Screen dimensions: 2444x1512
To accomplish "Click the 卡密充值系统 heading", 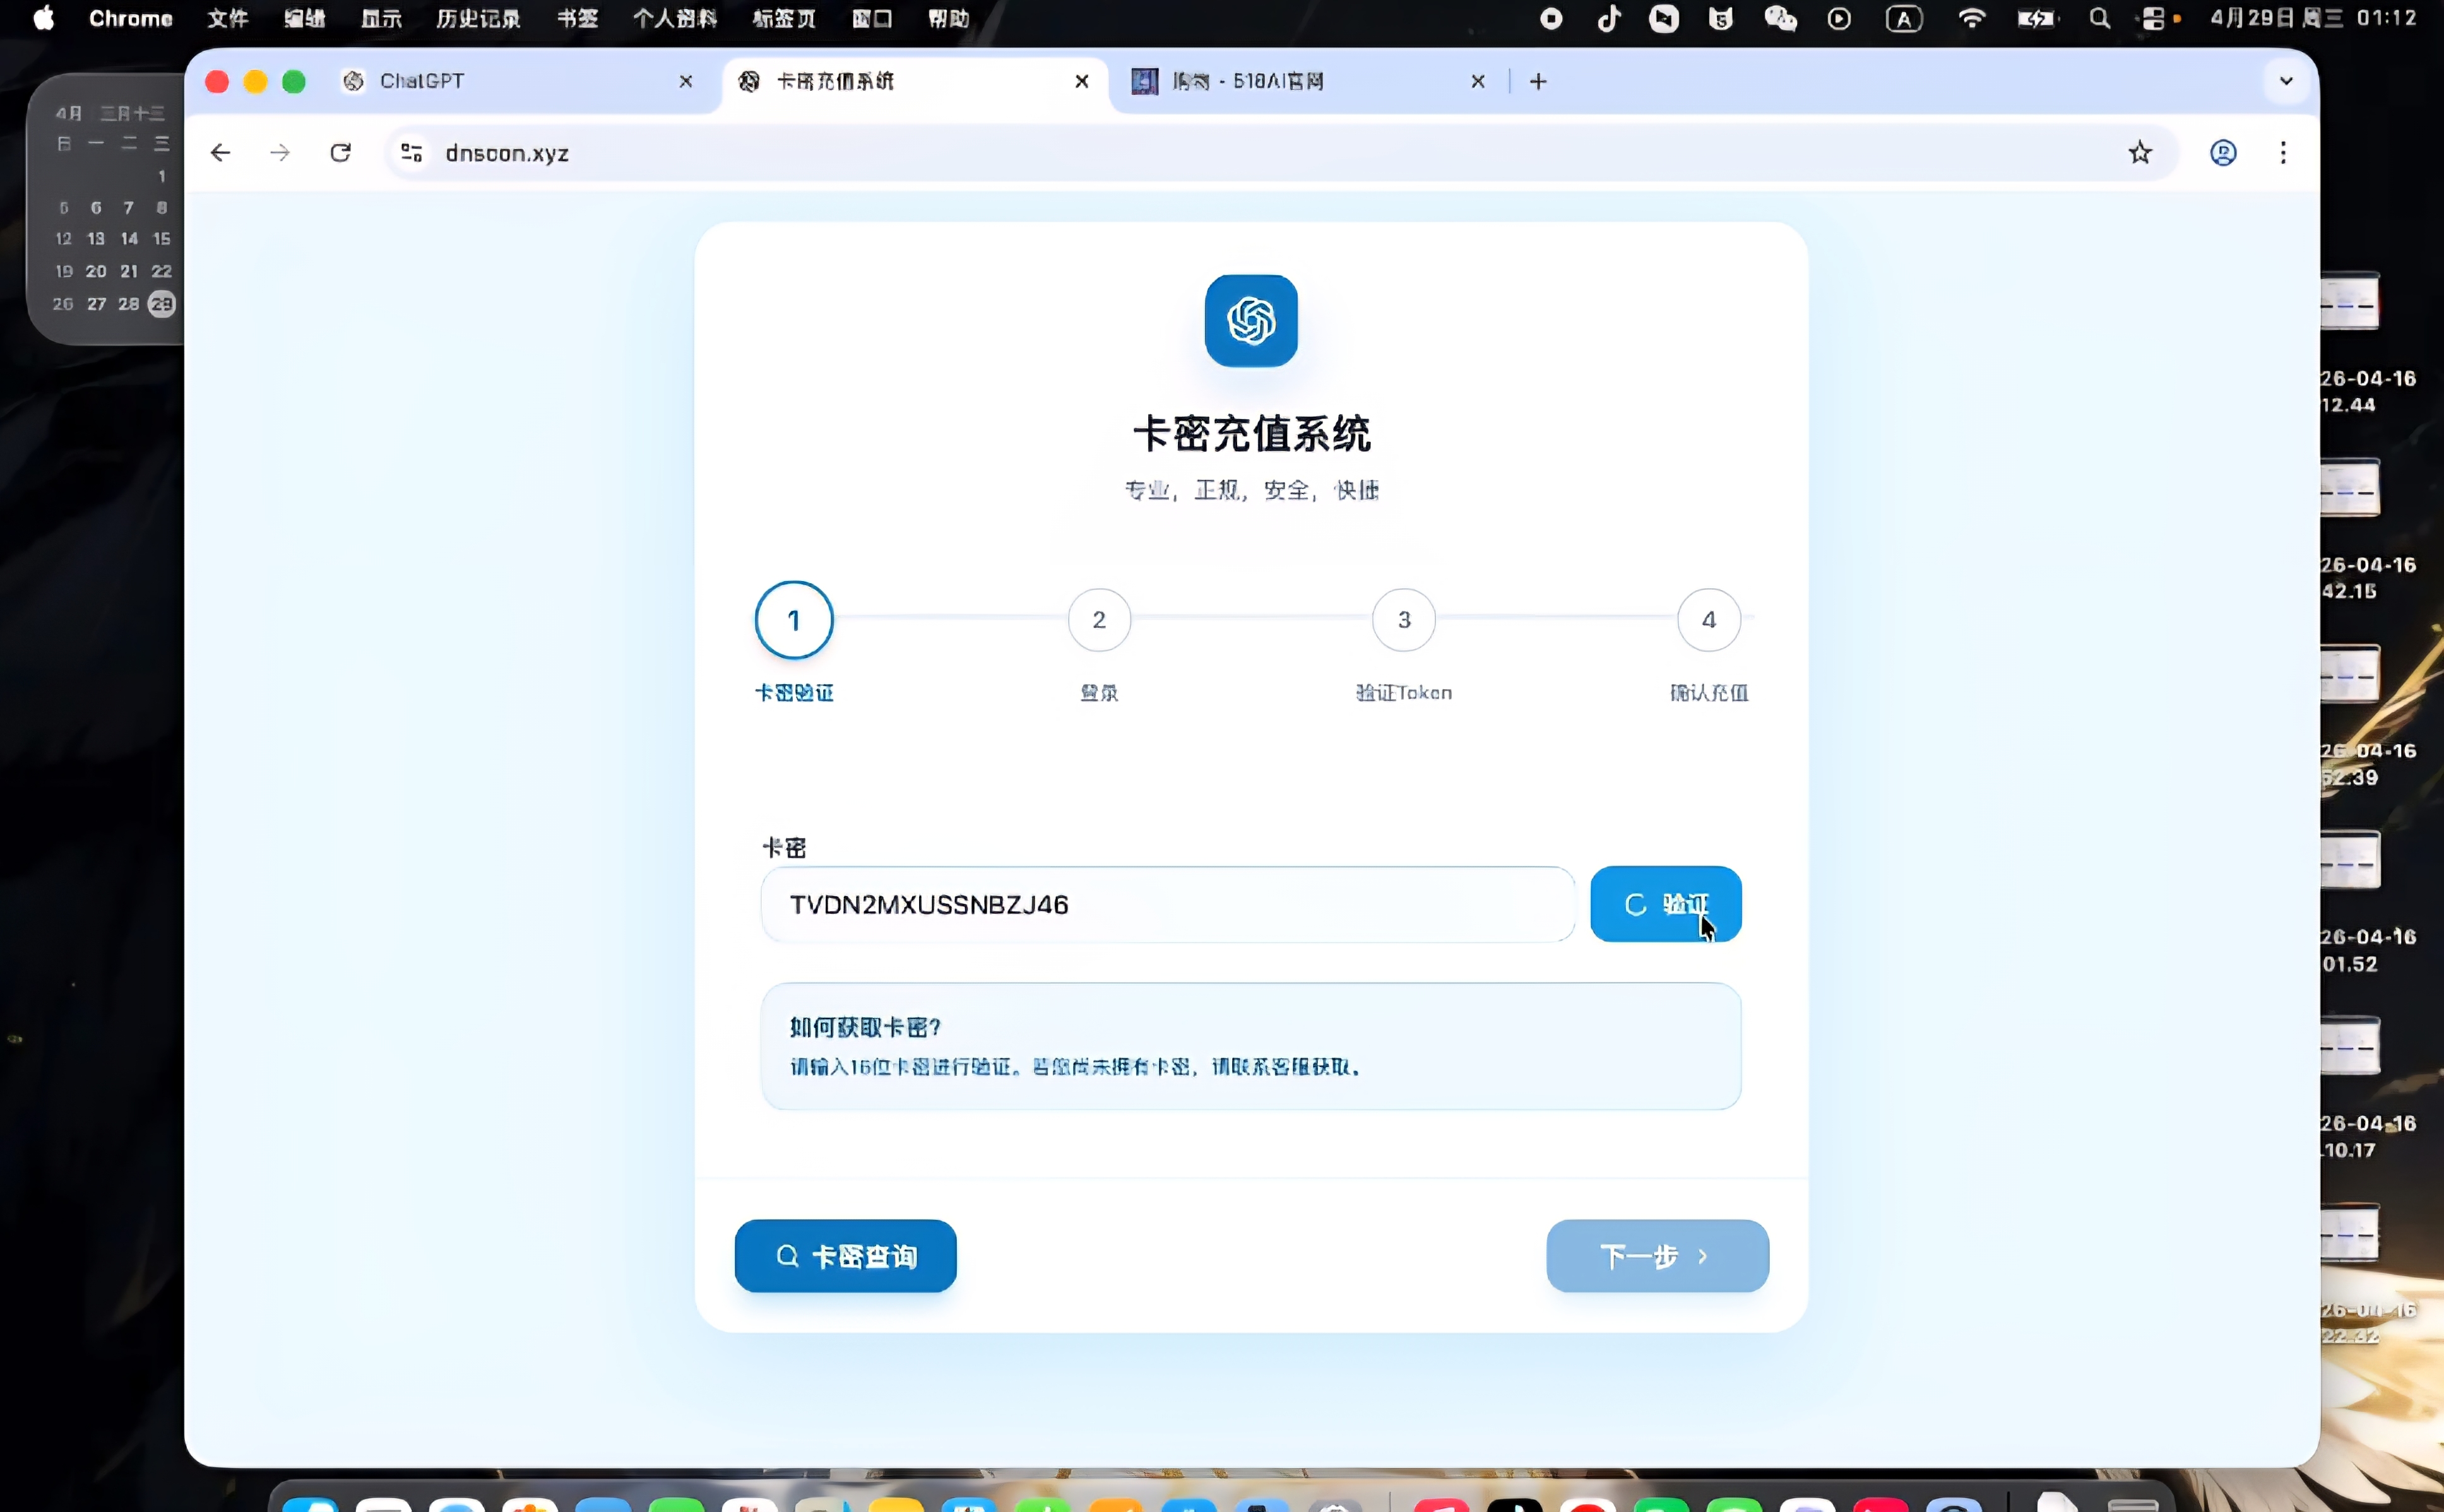I will (1251, 434).
